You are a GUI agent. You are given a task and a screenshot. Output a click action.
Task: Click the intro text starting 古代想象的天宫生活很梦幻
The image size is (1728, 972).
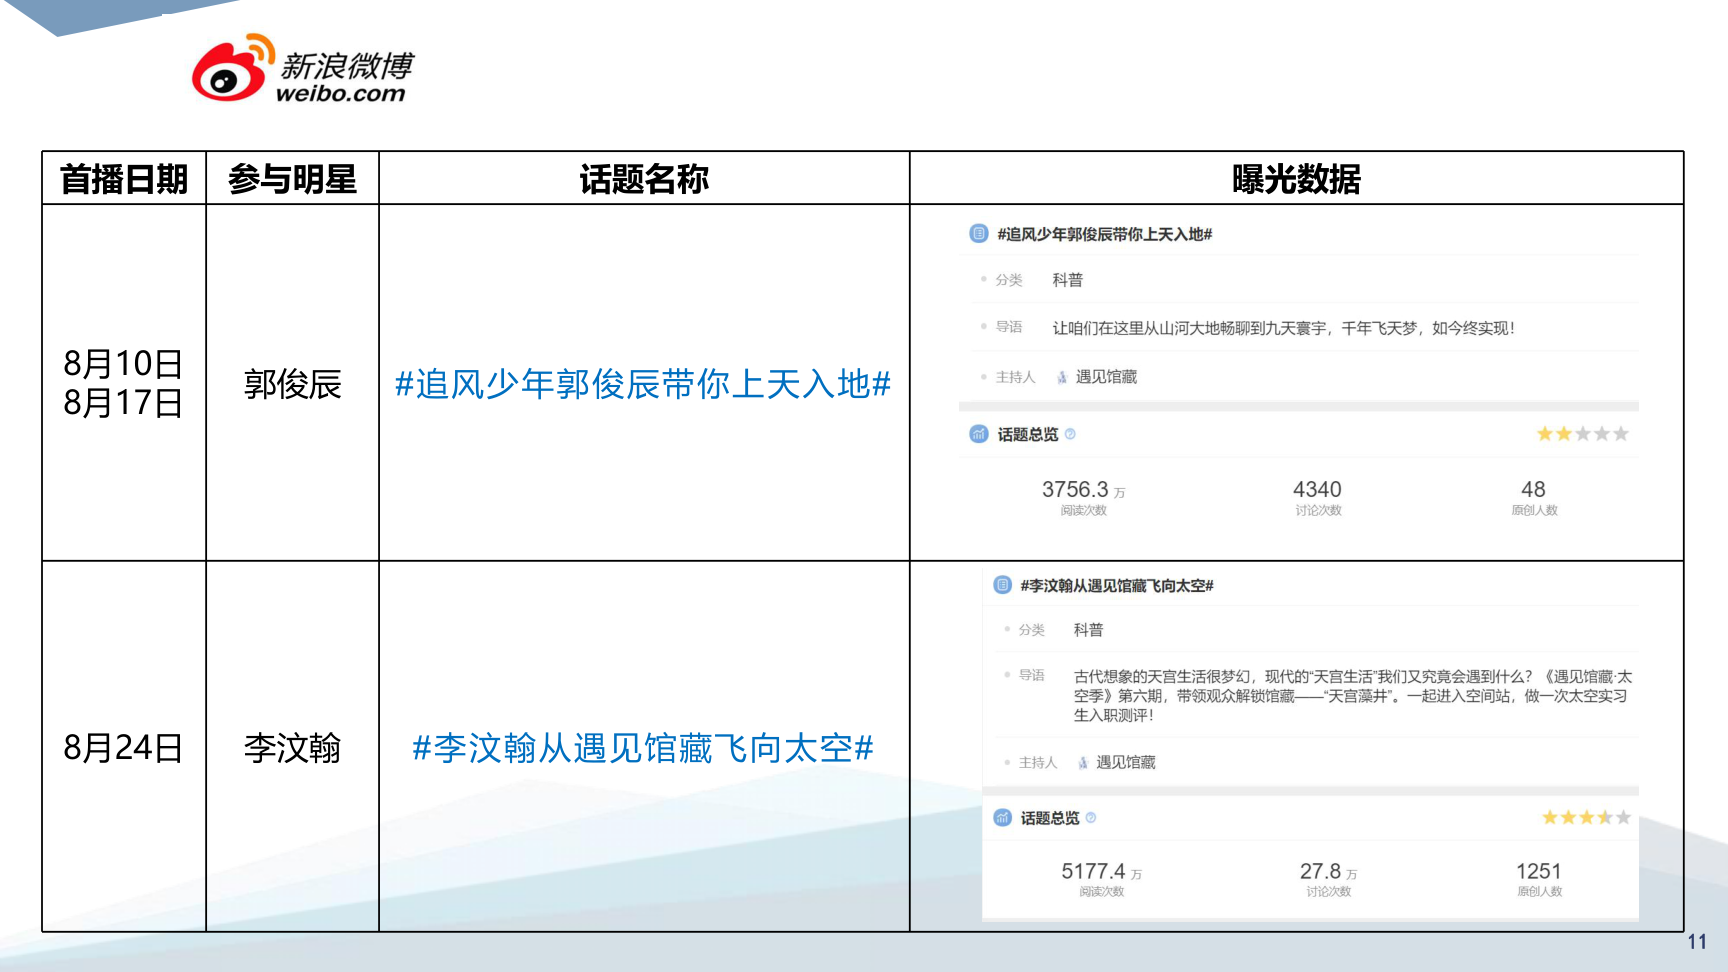click(x=1352, y=696)
